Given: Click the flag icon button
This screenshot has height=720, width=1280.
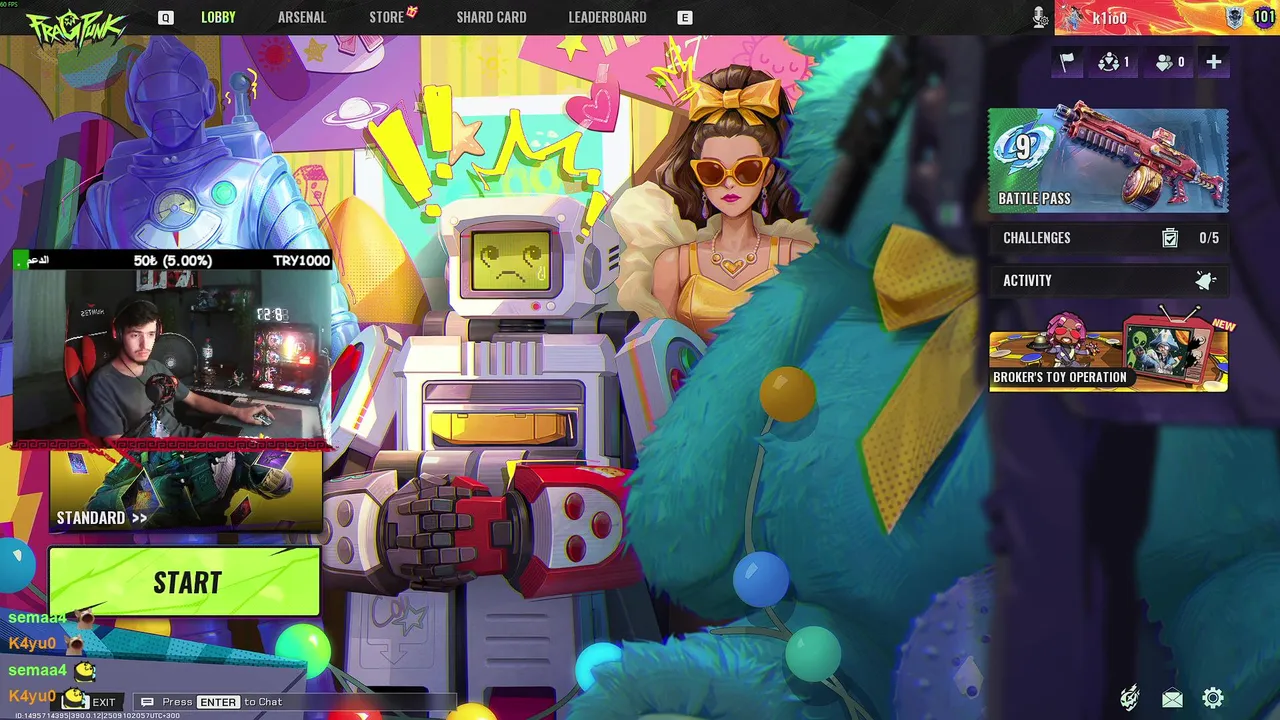Looking at the screenshot, I should (1067, 62).
